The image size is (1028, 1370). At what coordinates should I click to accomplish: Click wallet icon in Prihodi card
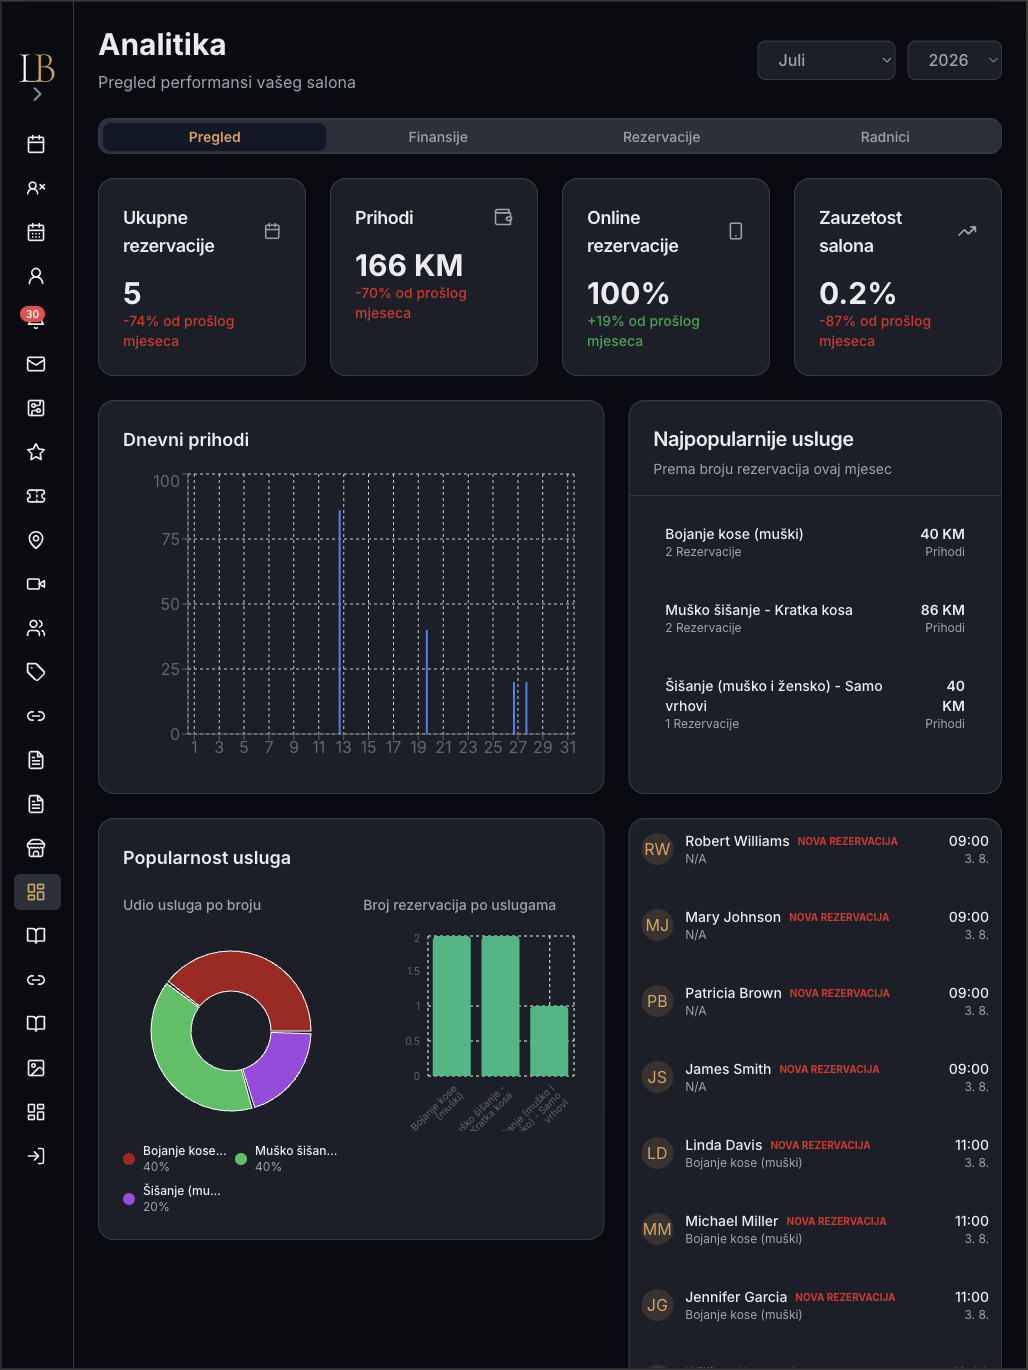[504, 217]
